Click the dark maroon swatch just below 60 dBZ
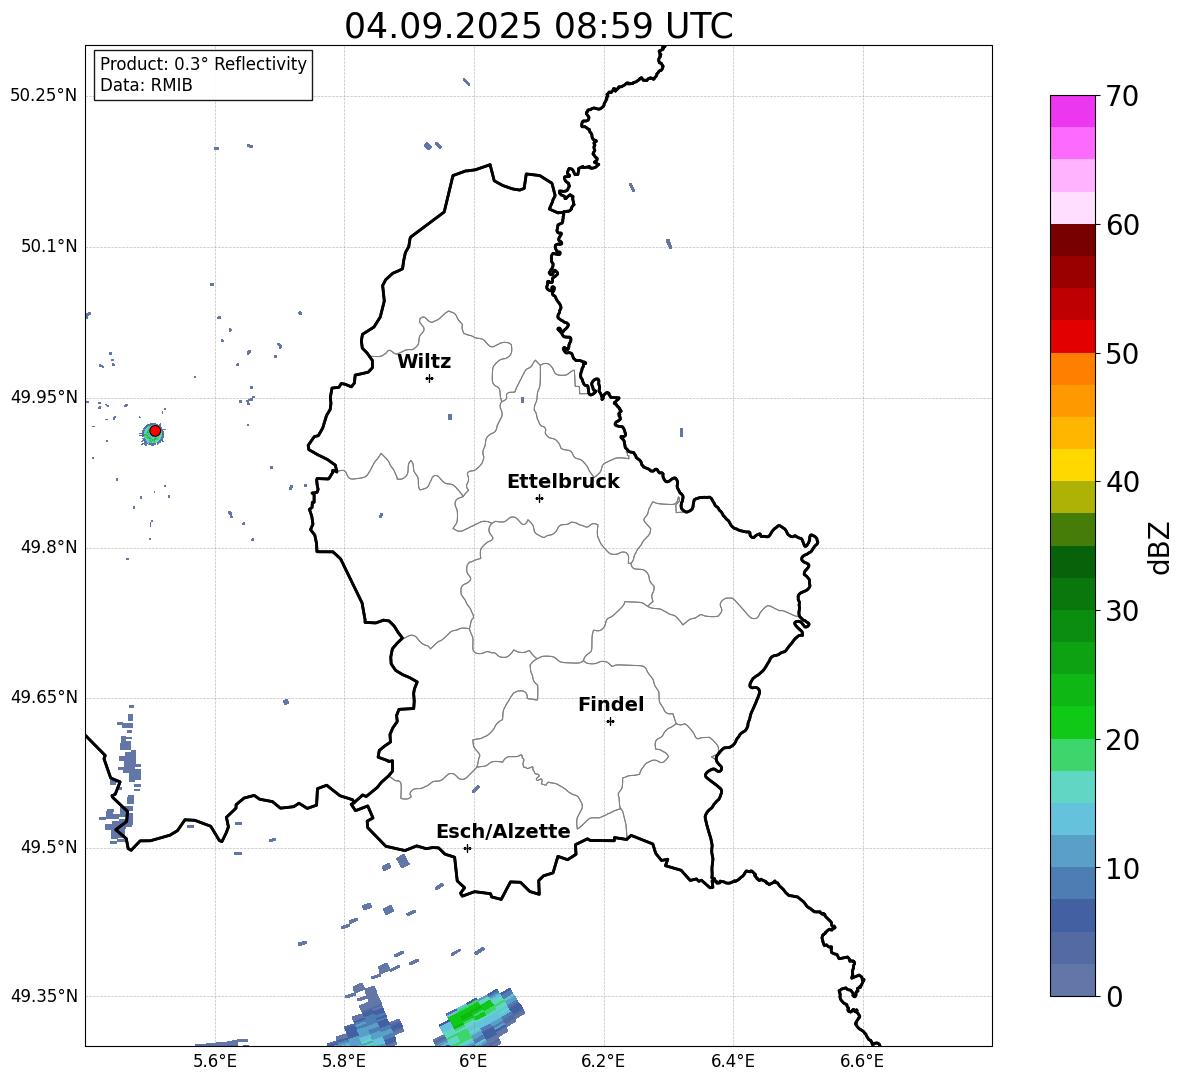Image resolution: width=1184 pixels, height=1081 pixels. coord(1072,240)
